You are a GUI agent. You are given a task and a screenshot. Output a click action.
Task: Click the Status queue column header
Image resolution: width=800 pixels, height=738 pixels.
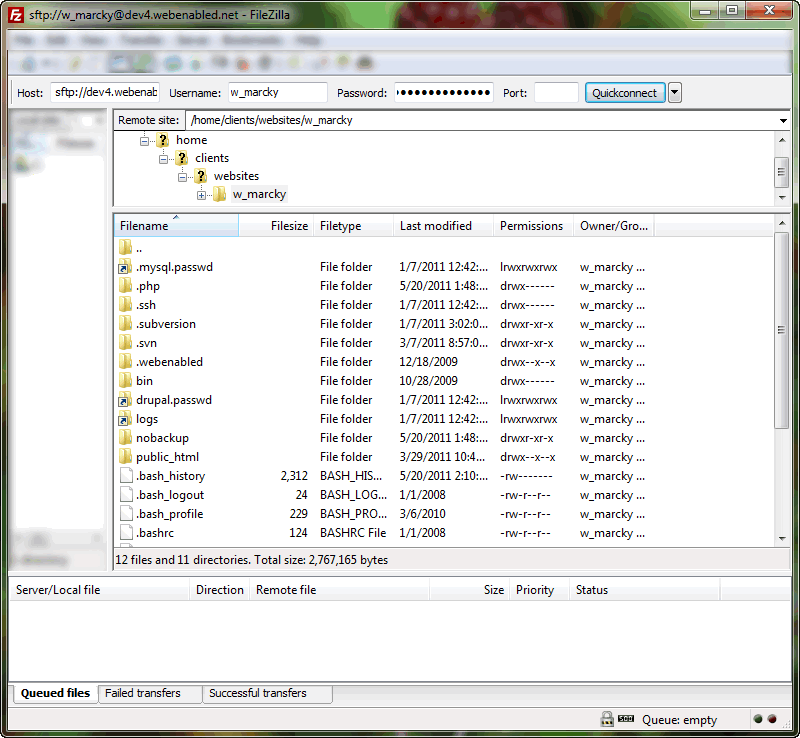tap(644, 589)
